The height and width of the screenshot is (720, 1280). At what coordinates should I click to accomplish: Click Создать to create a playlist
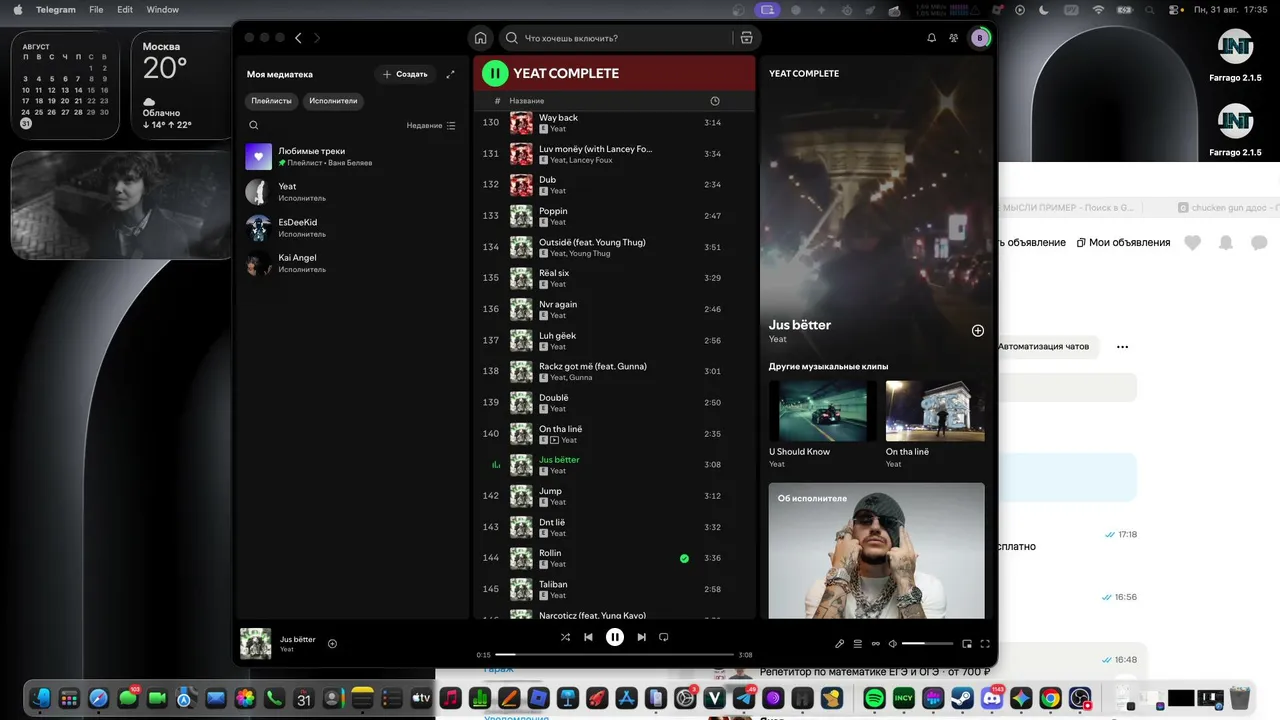pos(405,74)
